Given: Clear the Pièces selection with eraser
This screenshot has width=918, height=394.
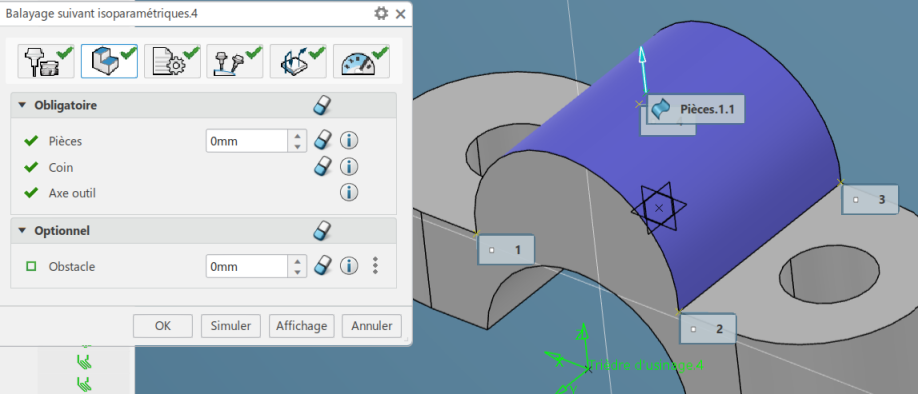Looking at the screenshot, I should tap(323, 141).
